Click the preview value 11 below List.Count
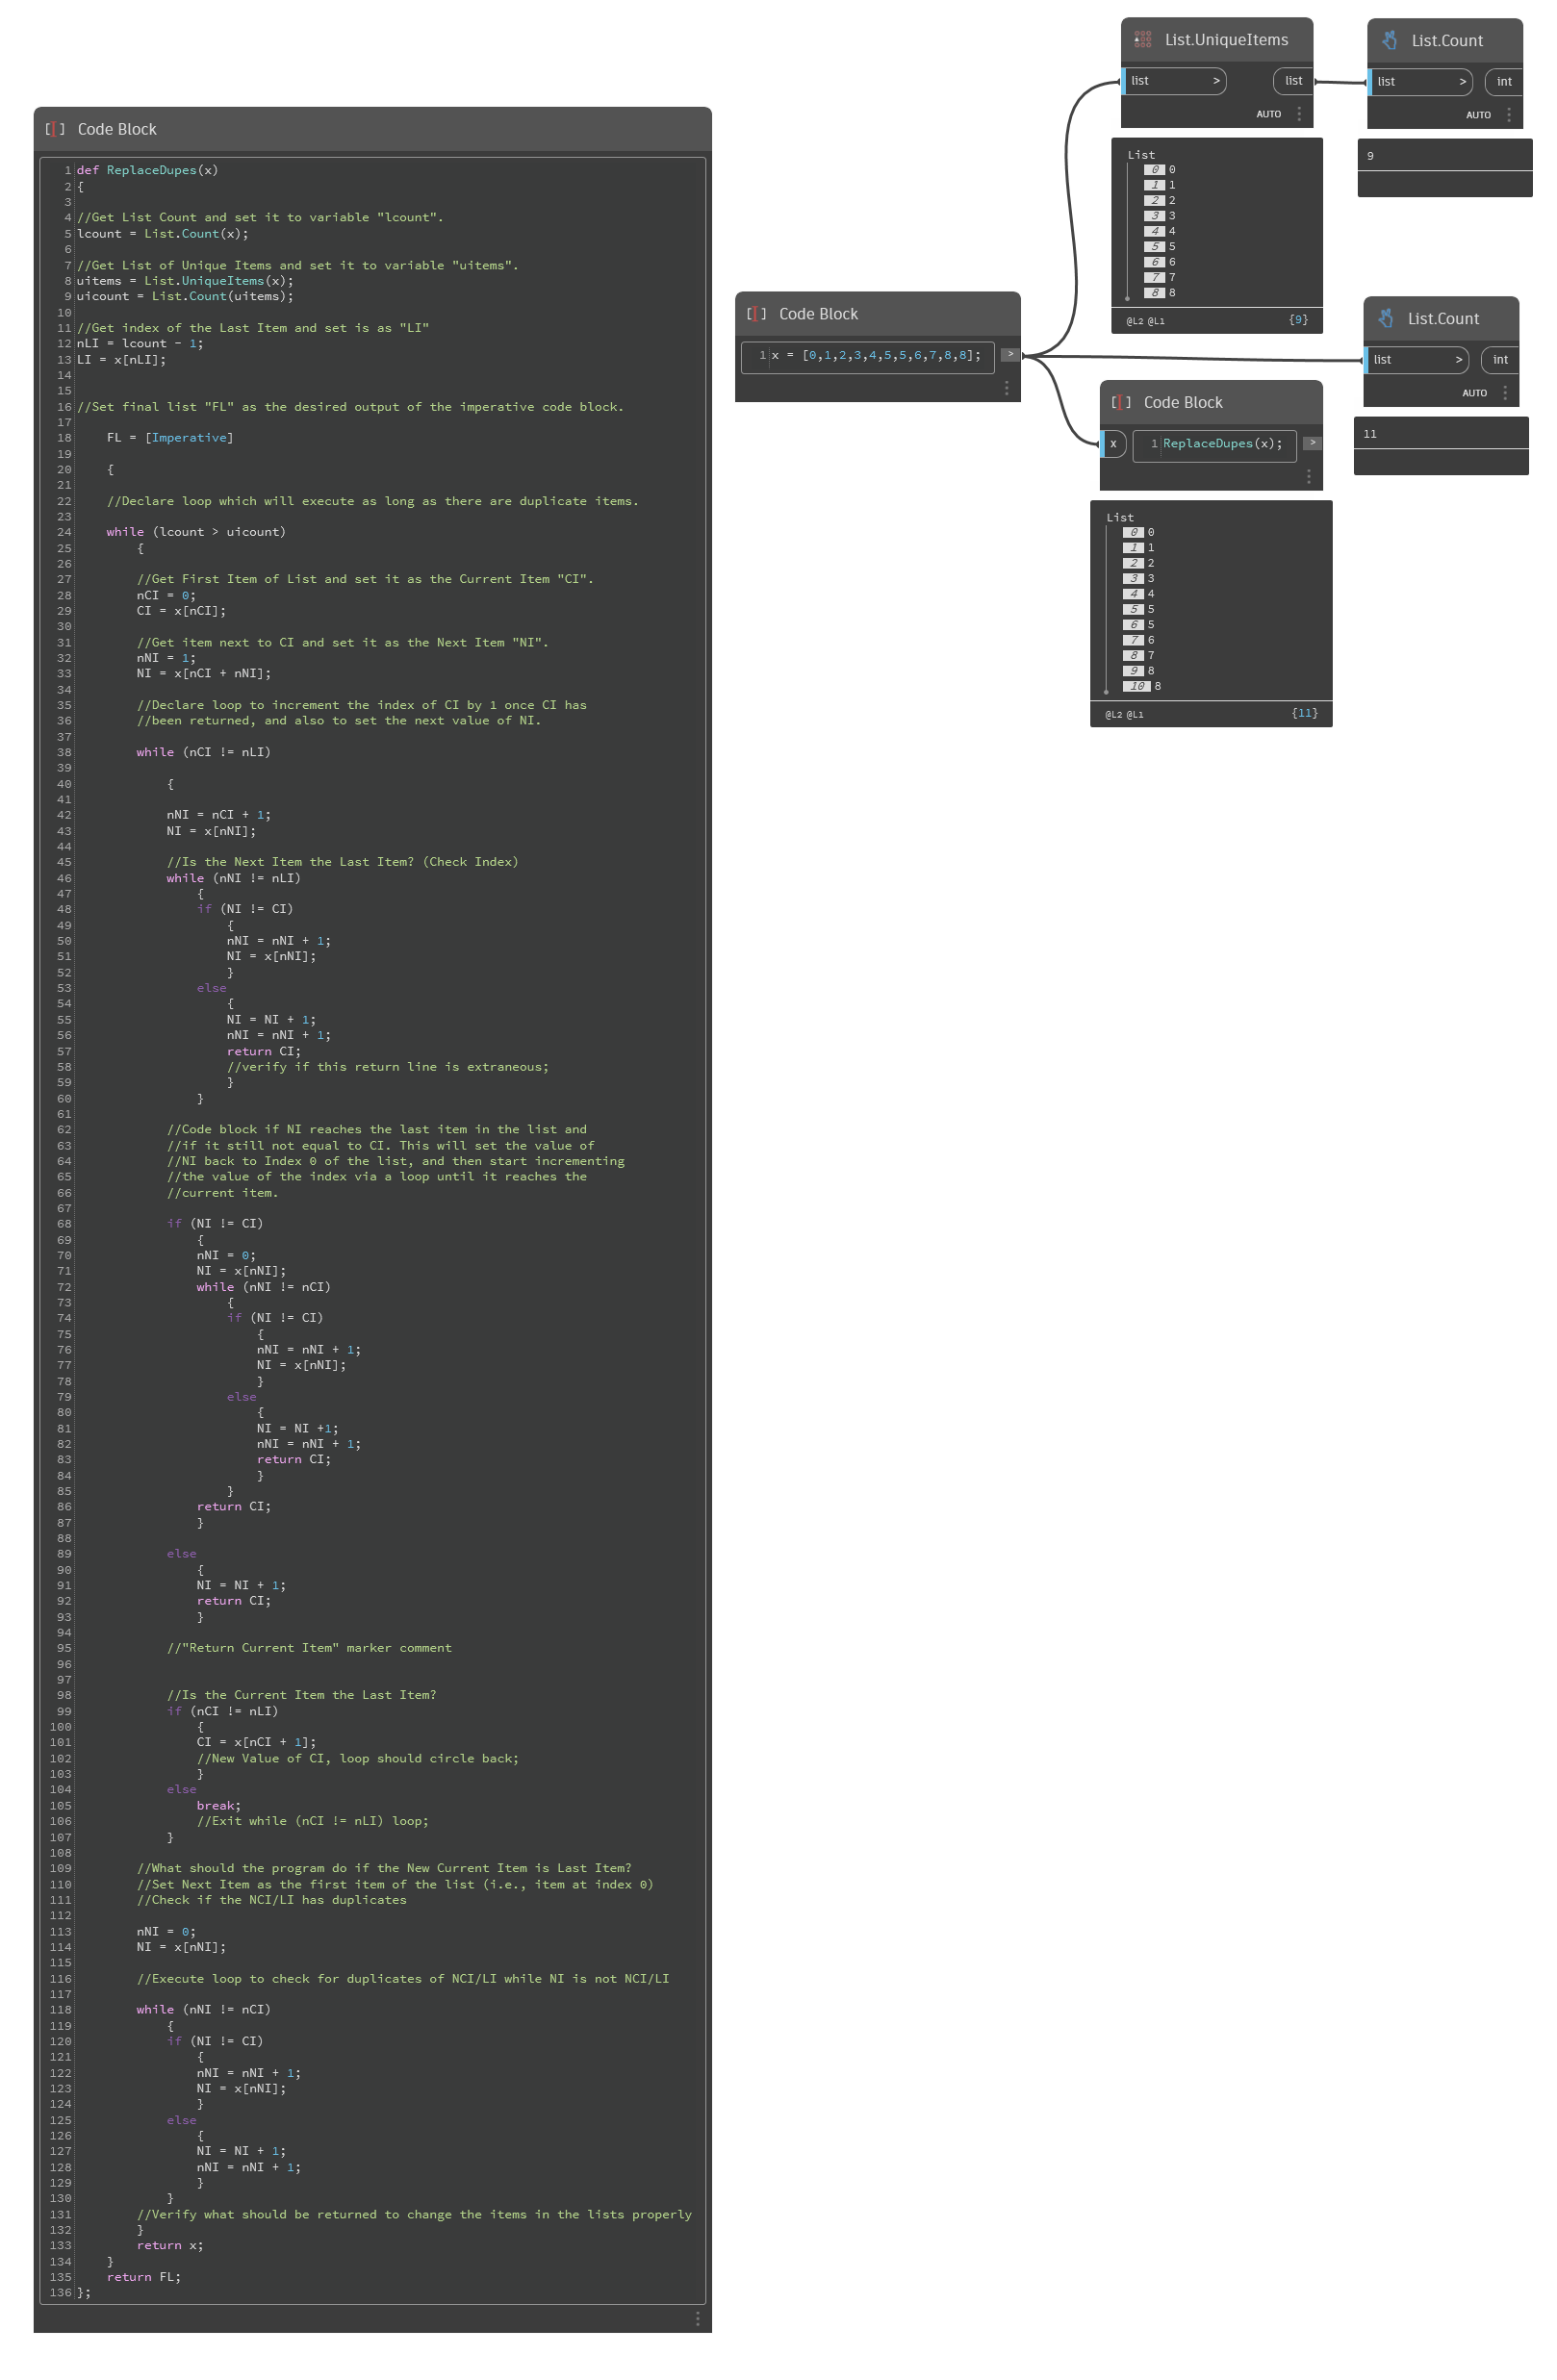1557x2380 pixels. [1370, 434]
